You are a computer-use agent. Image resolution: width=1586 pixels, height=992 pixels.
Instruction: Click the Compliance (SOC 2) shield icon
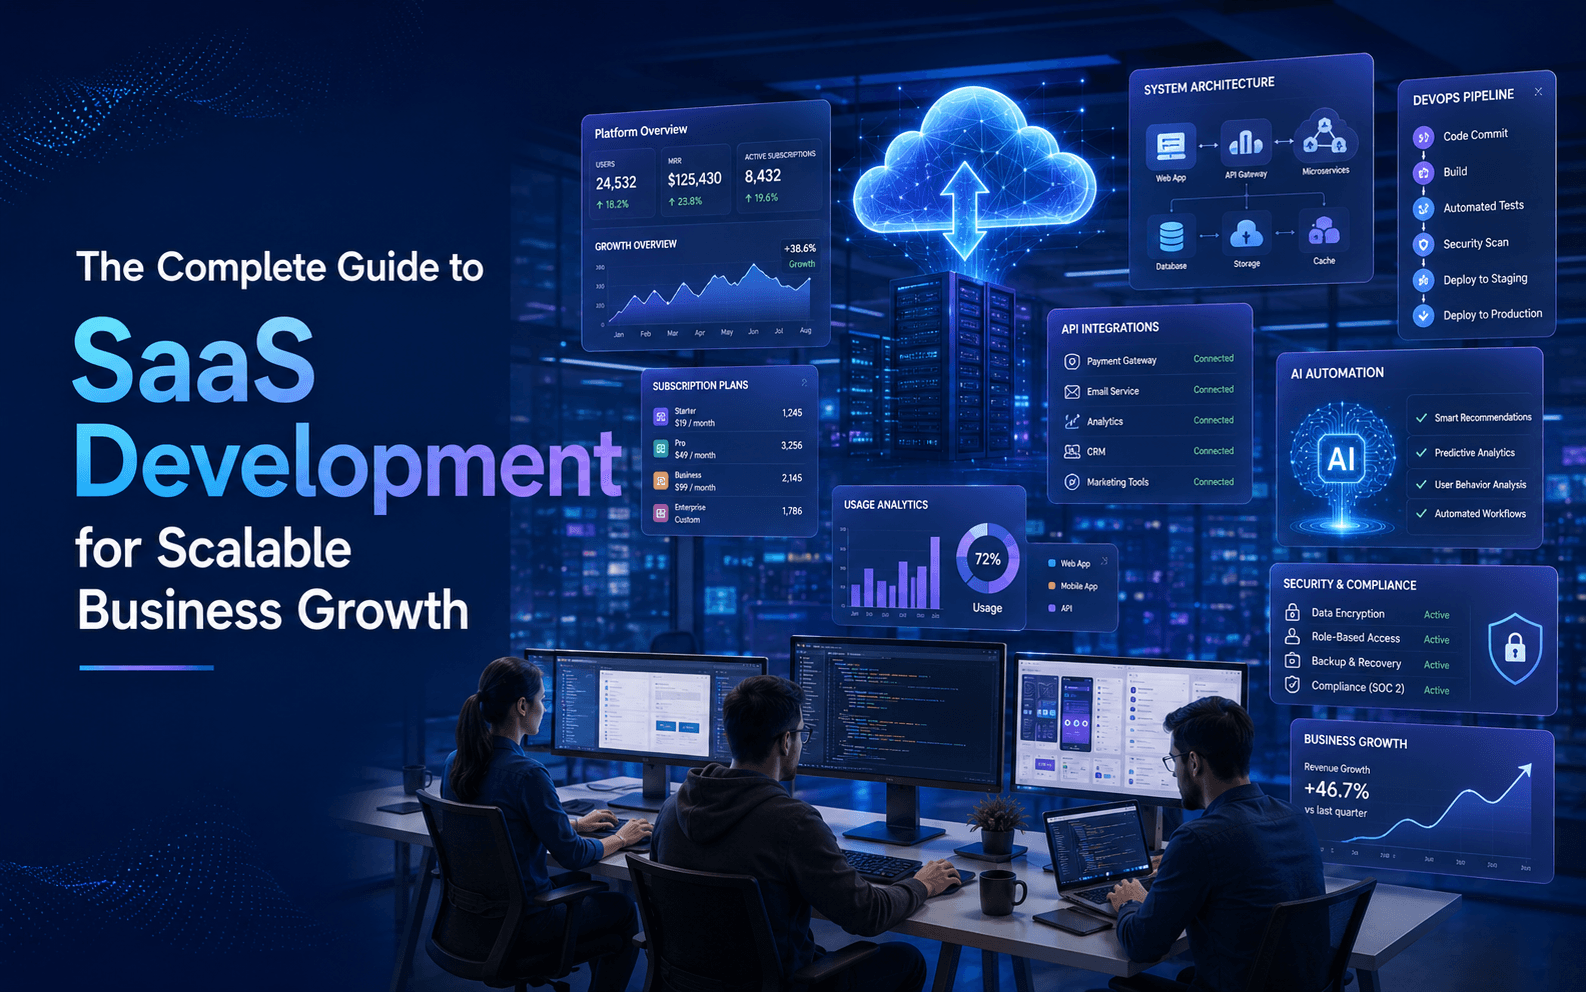click(x=1292, y=685)
